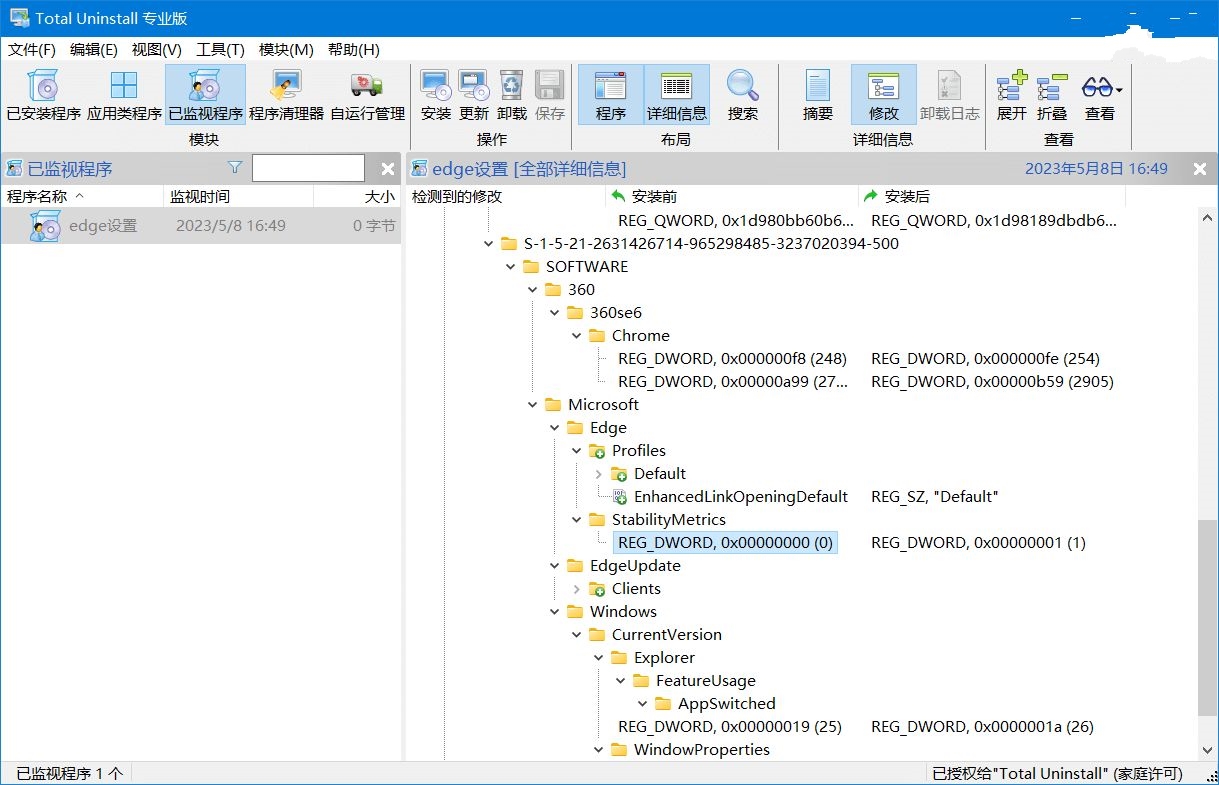Viewport: 1219px width, 785px height.
Task: Open the 文件(F) menu
Action: click(32, 49)
